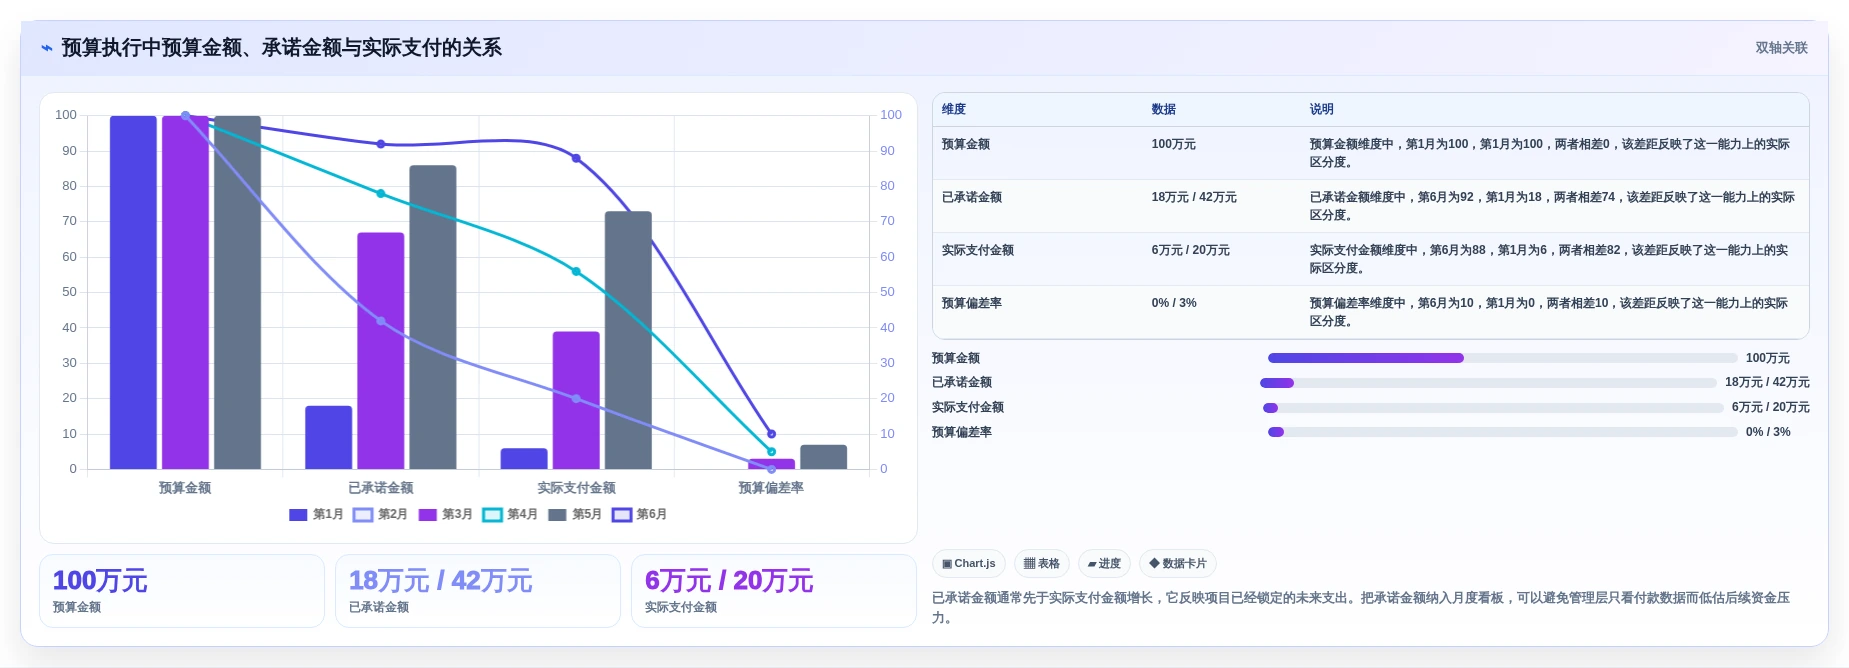Open the 6万元 / 20万元 实际支付金额 card
Screen dimensions: 1849x668
tap(774, 591)
